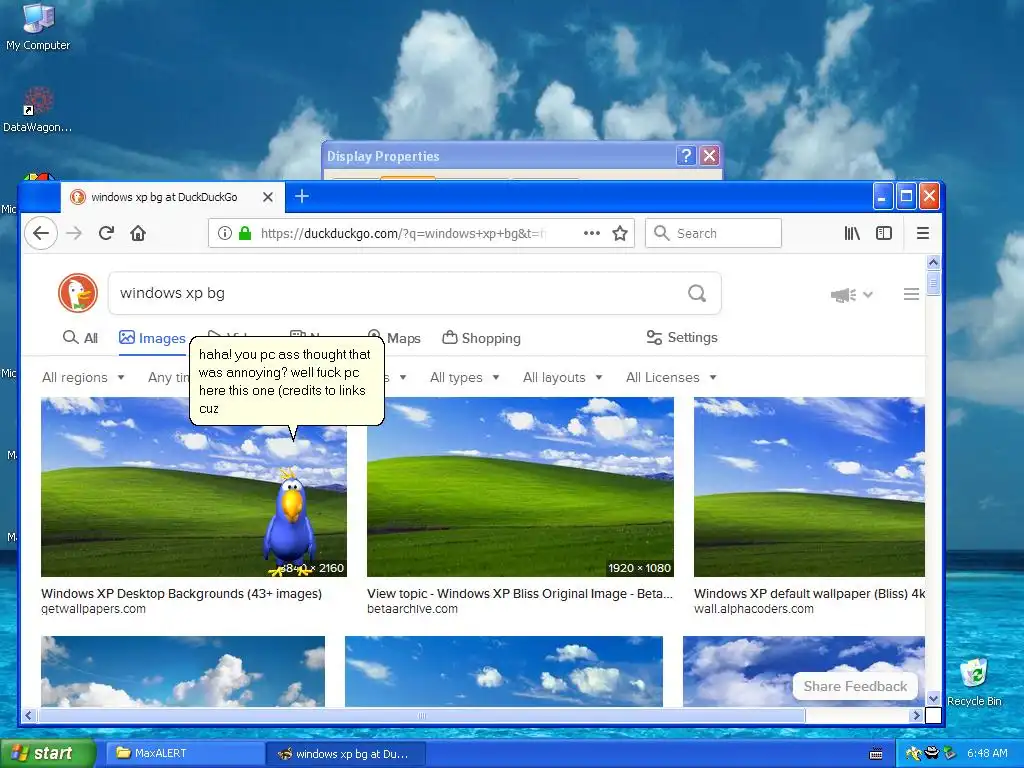The width and height of the screenshot is (1024, 768).
Task: Open the wall.alphacoders.com Bliss thumbnail
Action: click(809, 487)
